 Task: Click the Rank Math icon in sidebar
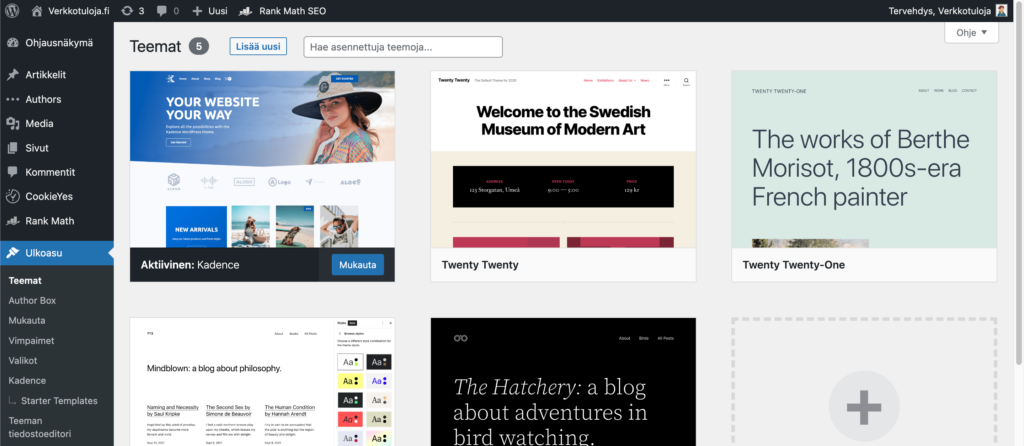[12, 221]
